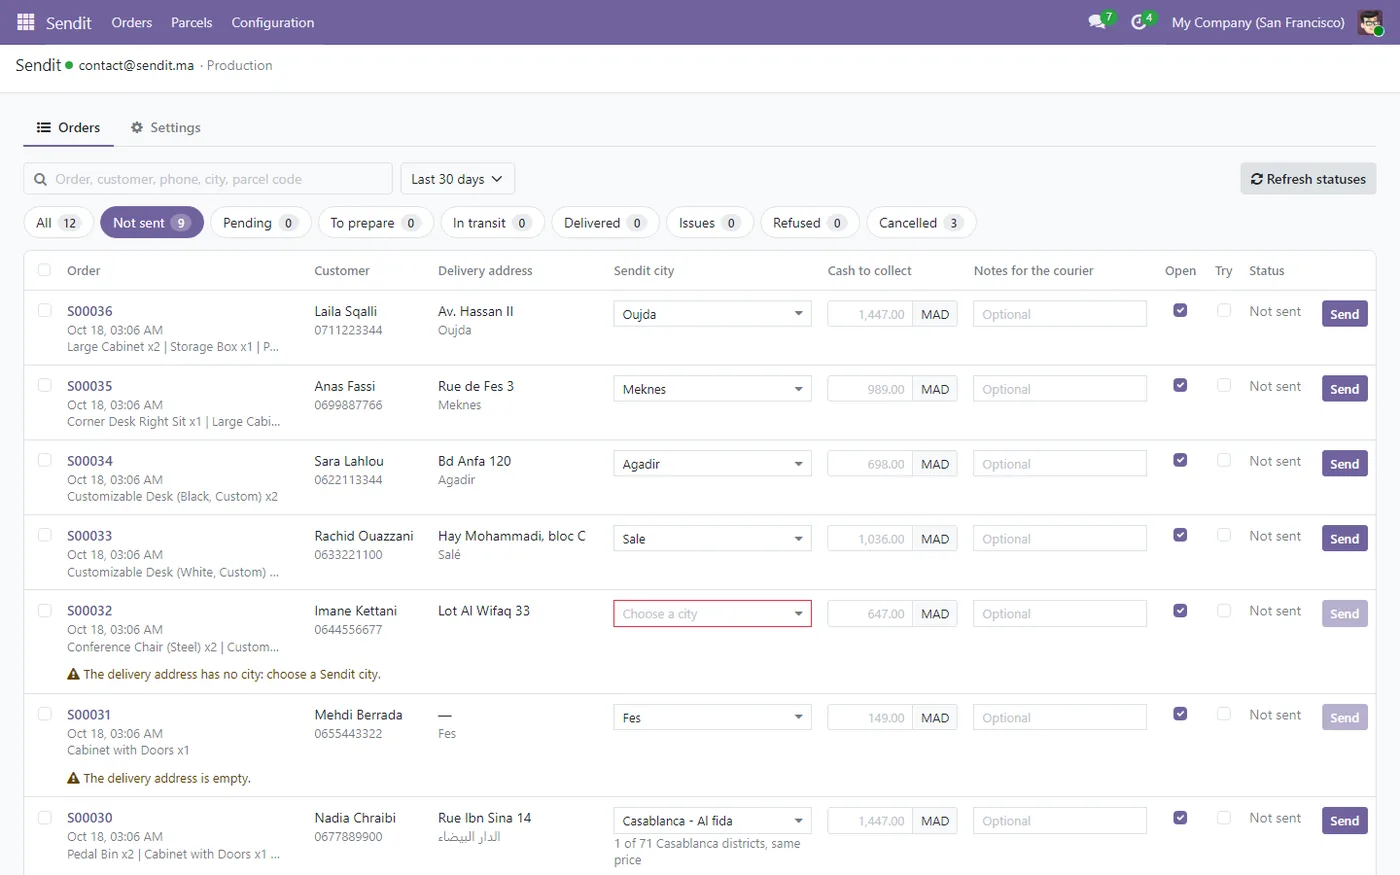Image resolution: width=1400 pixels, height=875 pixels.
Task: Open the Parcels menu
Action: [x=192, y=22]
